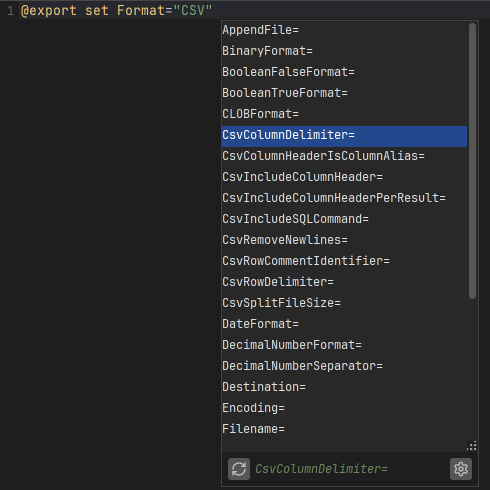Choose CLOBFormat= completion entry
The height and width of the screenshot is (490, 490).
(344, 114)
